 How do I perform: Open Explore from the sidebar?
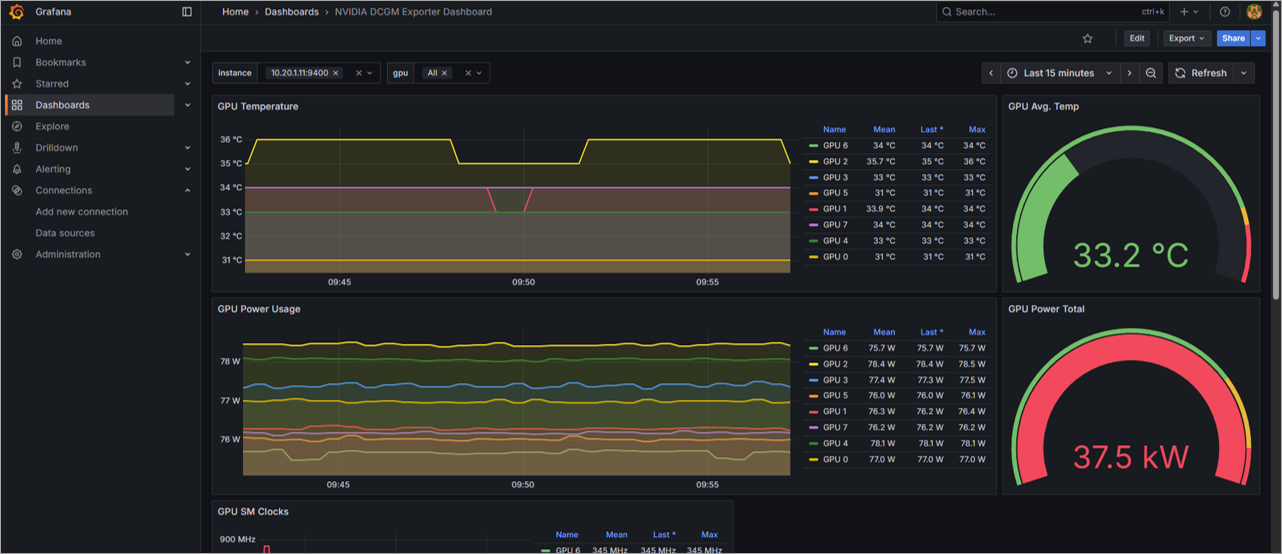coord(52,126)
